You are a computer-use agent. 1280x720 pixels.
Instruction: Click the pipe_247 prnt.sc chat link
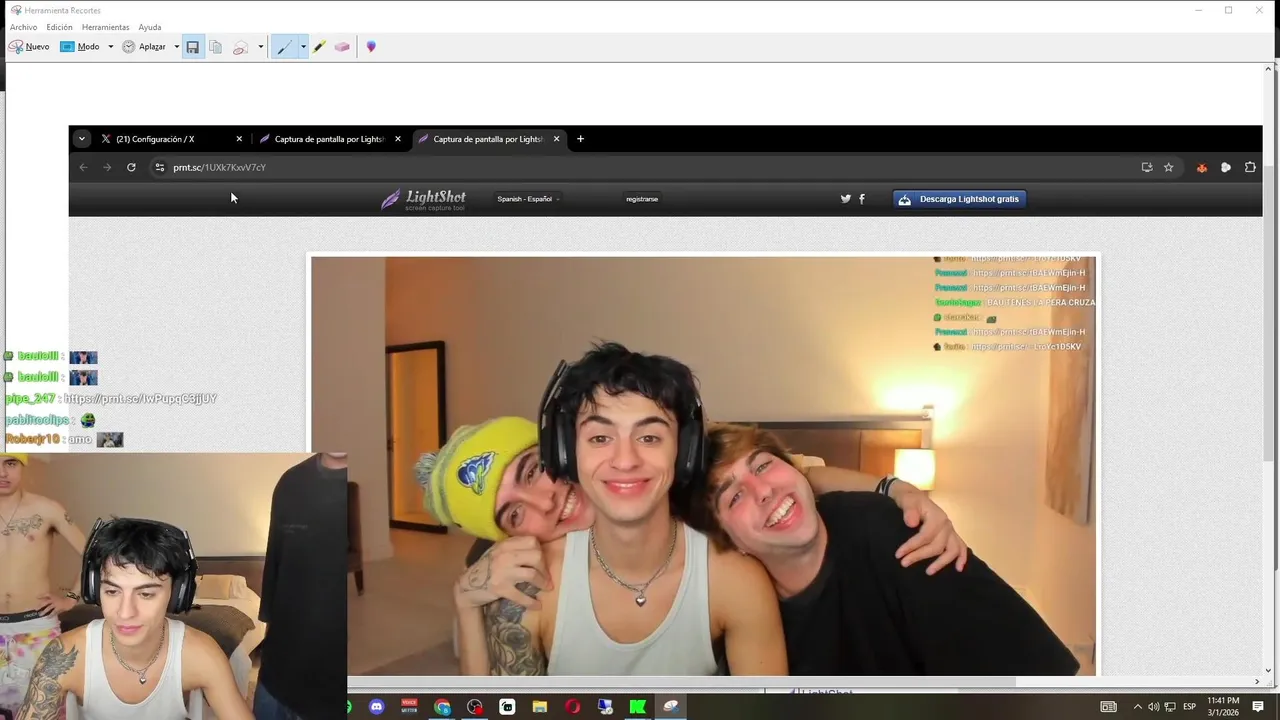pyautogui.click(x=140, y=399)
